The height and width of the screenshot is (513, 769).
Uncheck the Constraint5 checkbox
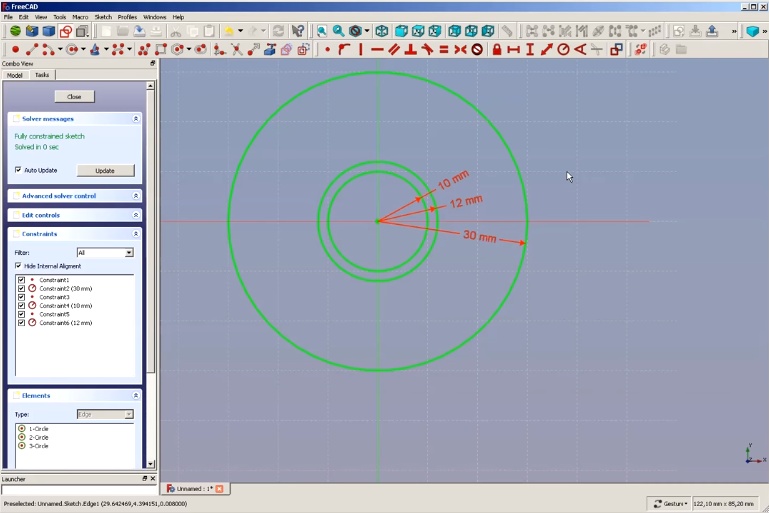point(21,314)
